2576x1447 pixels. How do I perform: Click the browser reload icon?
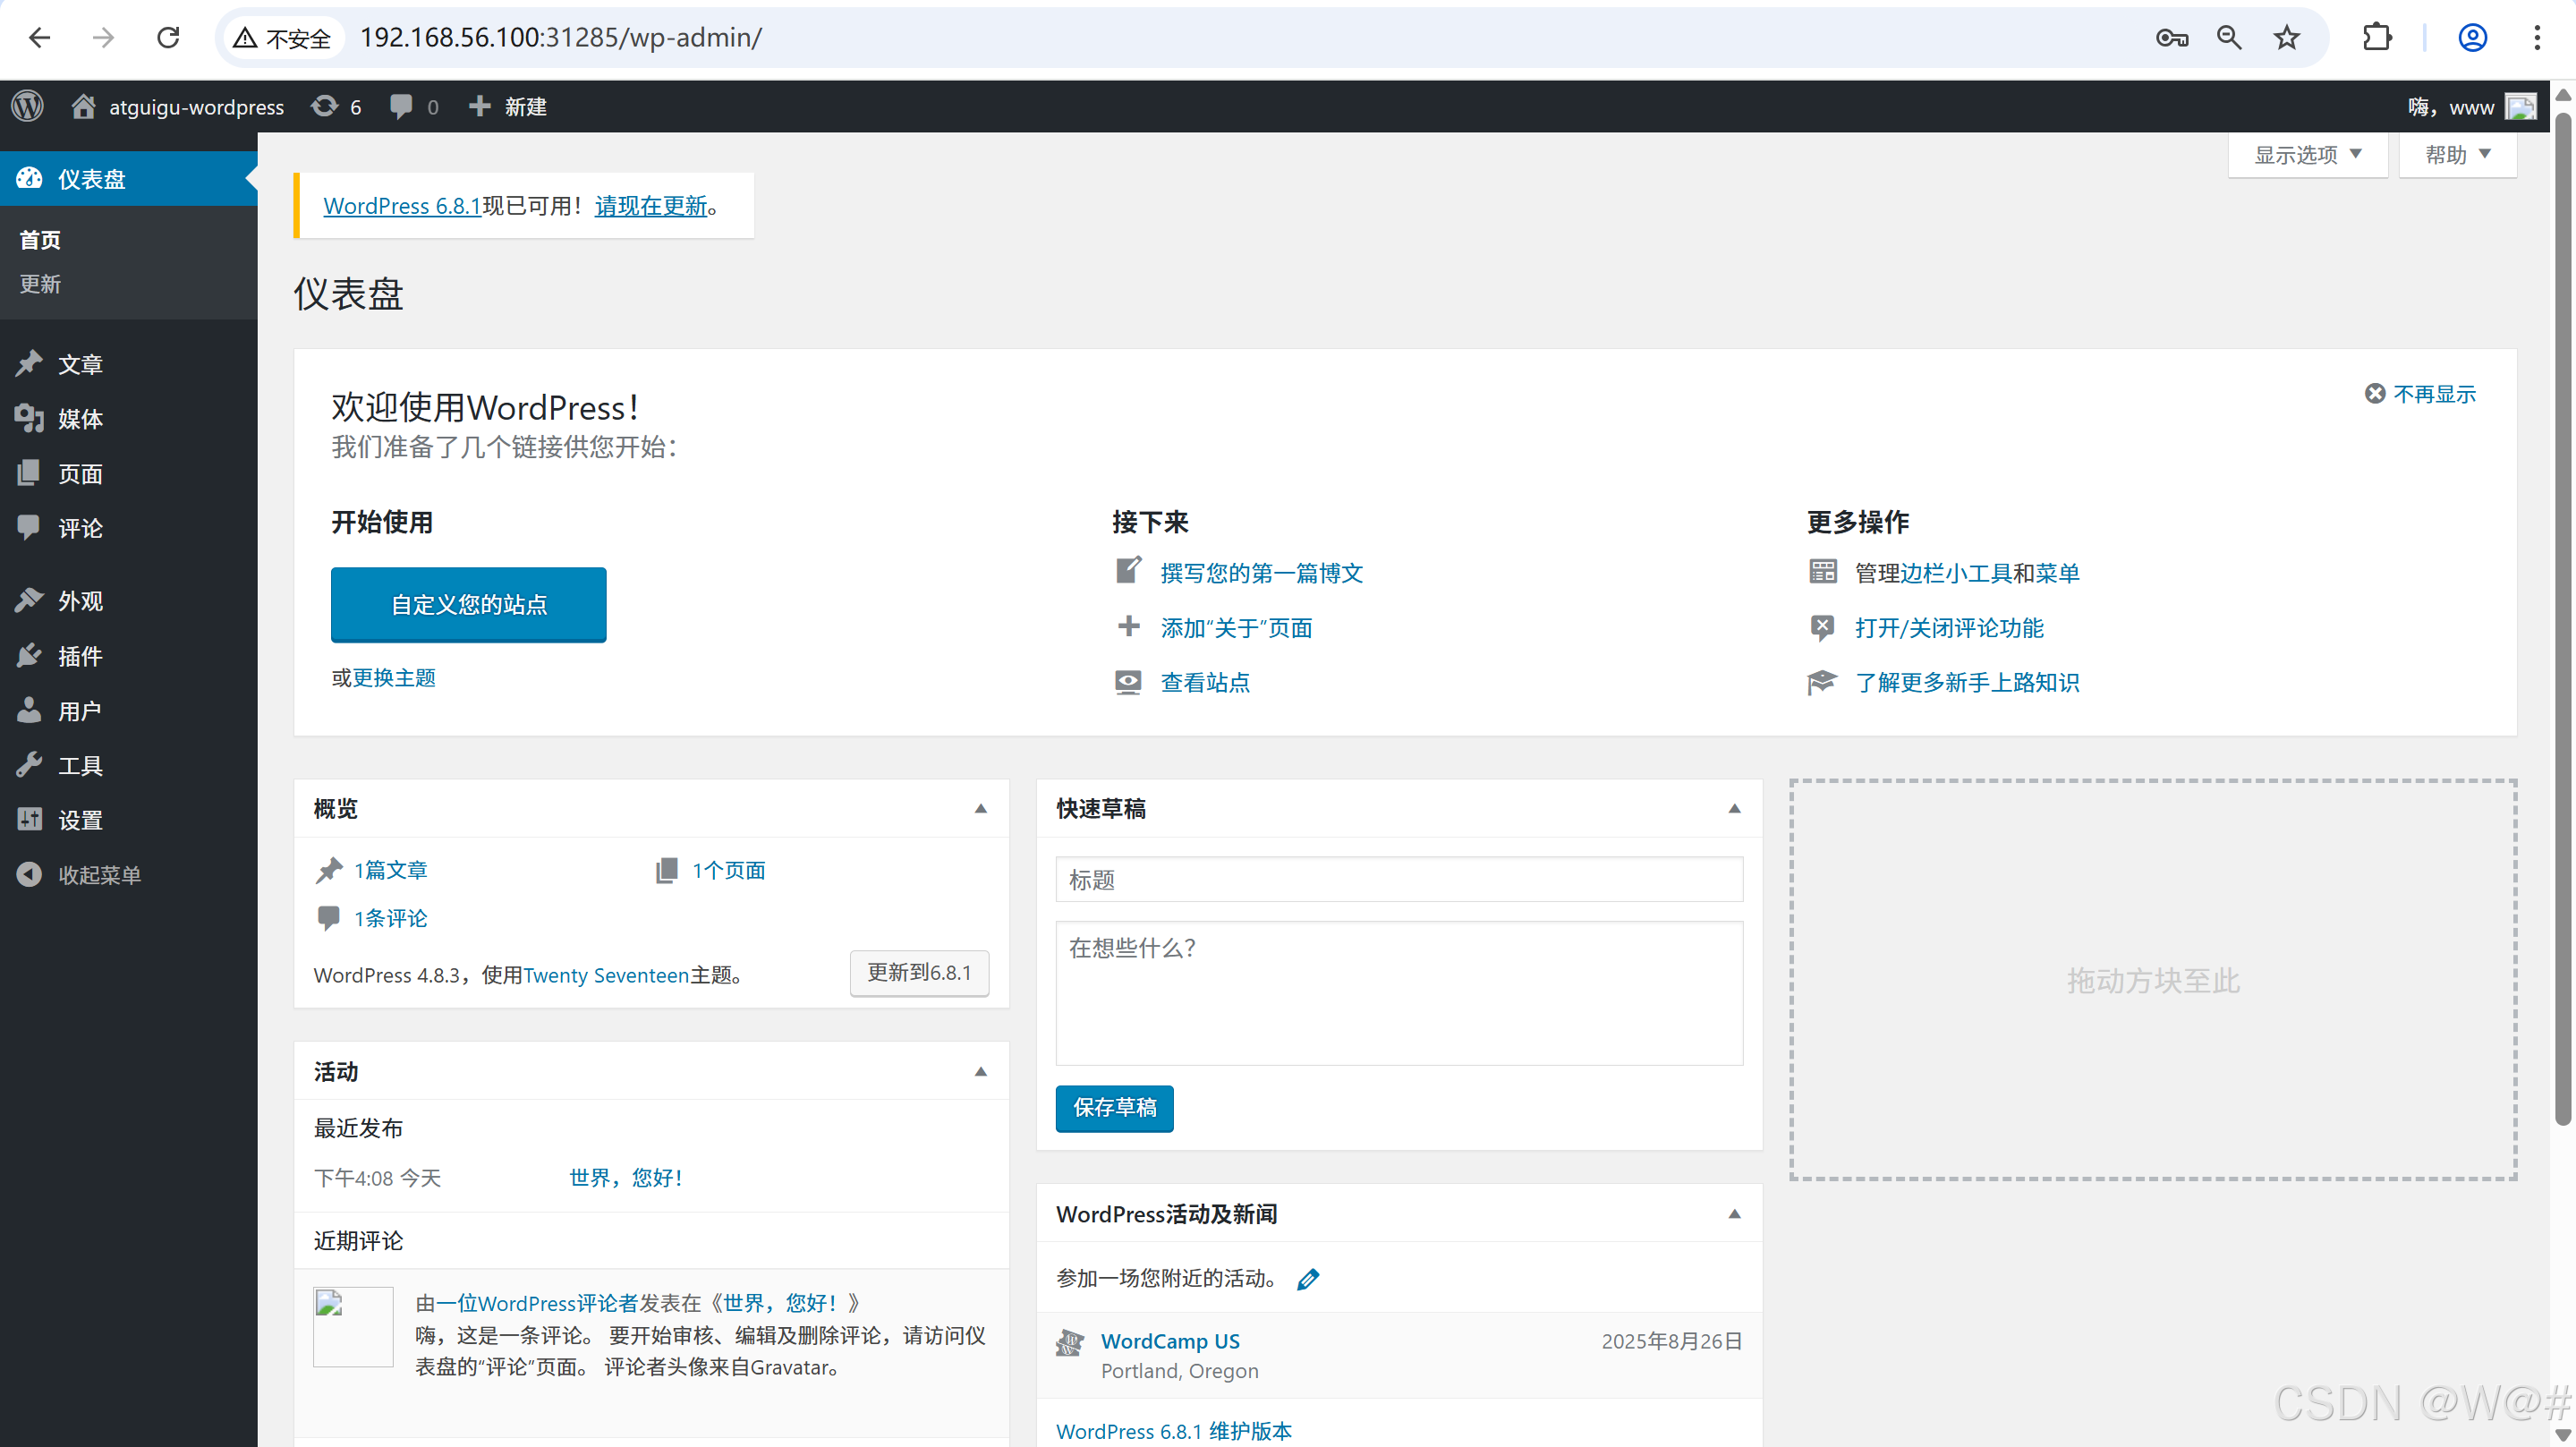pyautogui.click(x=168, y=38)
